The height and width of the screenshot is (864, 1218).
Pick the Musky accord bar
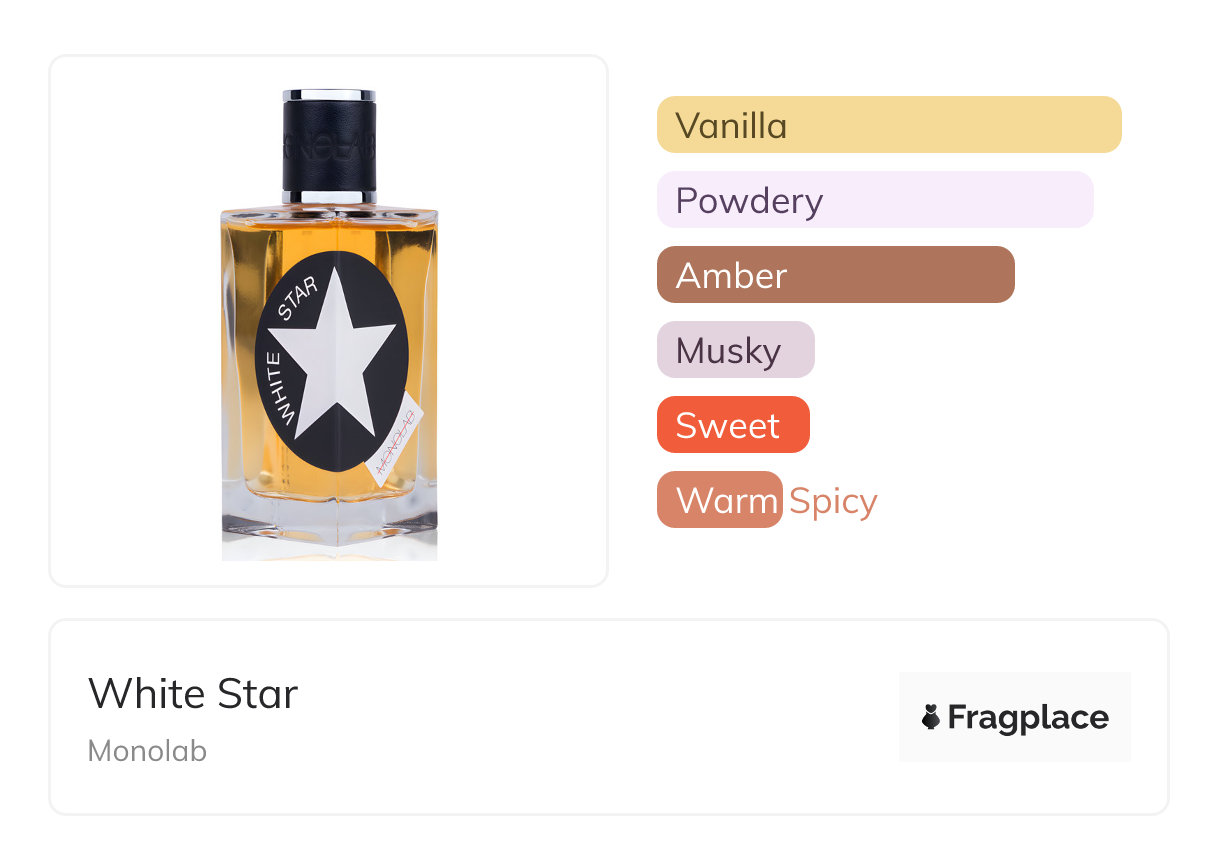735,350
